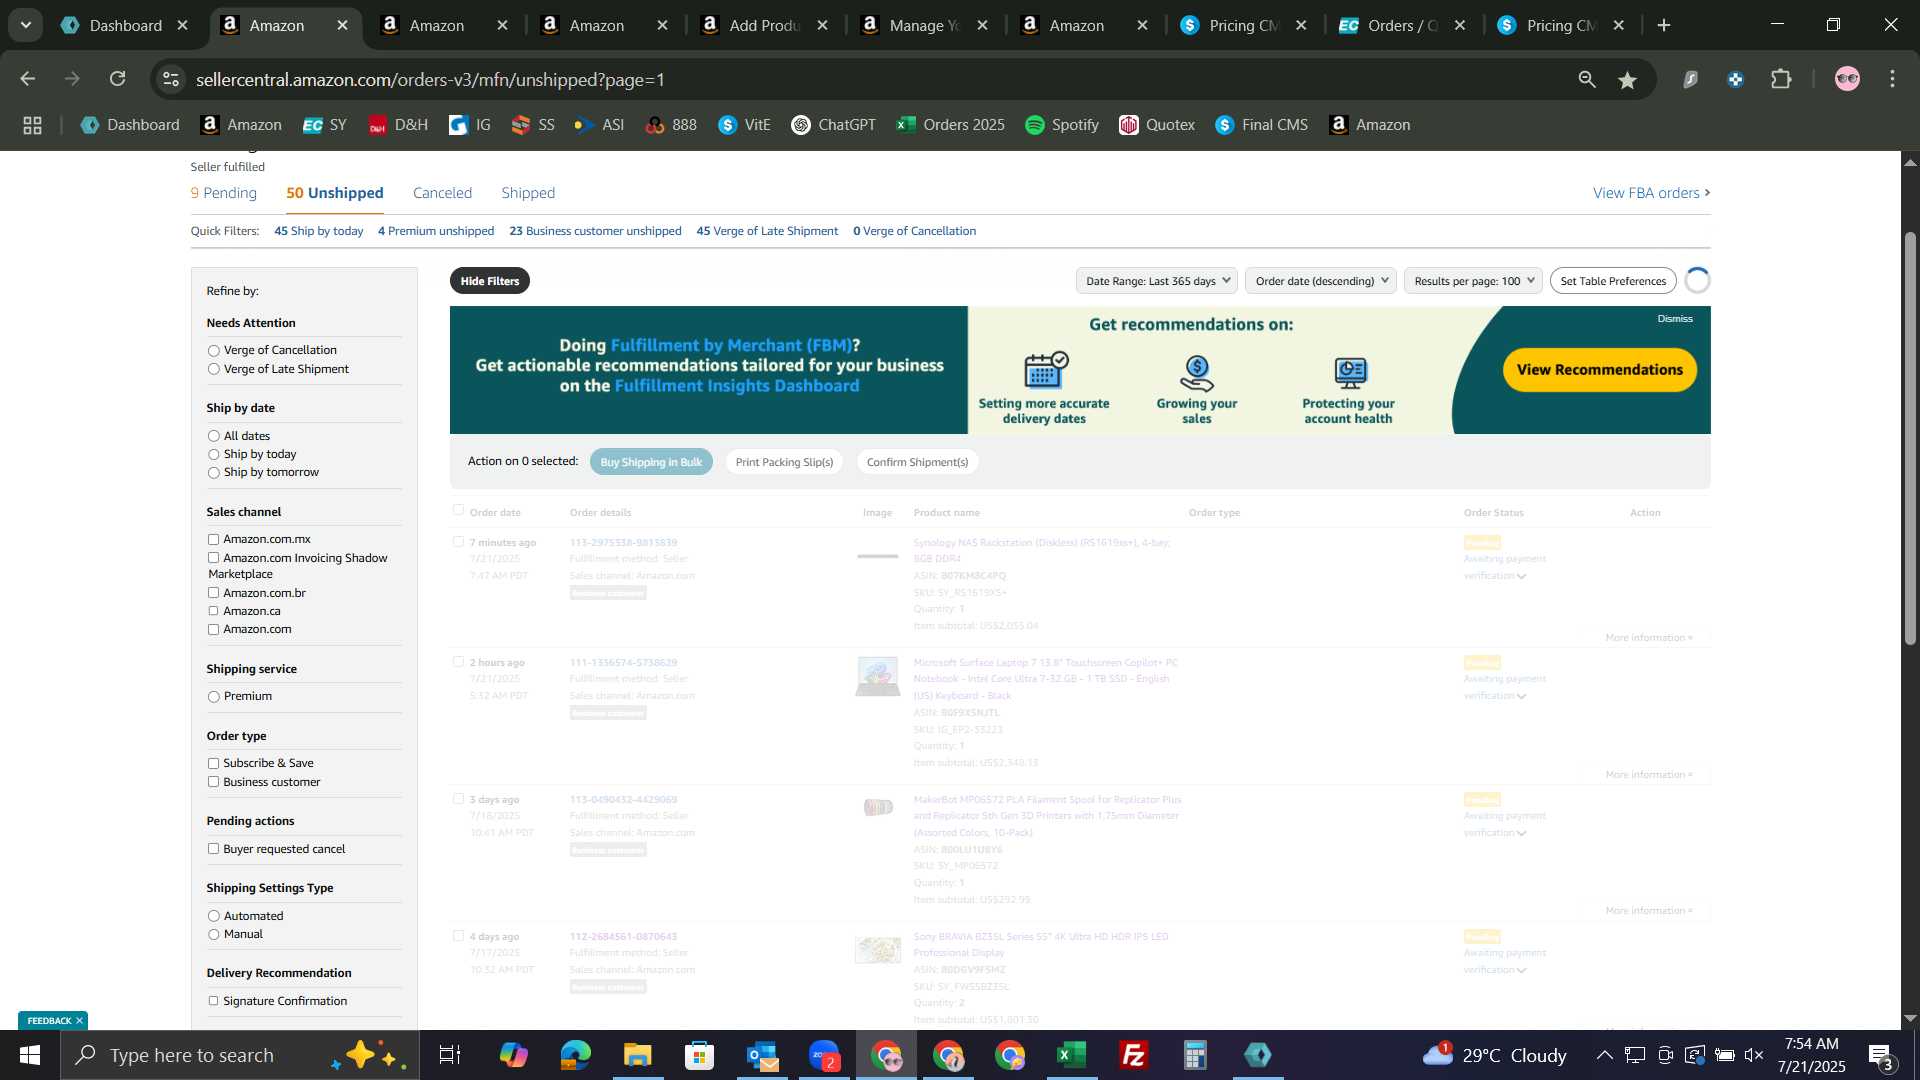This screenshot has height=1080, width=1920.
Task: Click Hide Filters button
Action: (490, 281)
